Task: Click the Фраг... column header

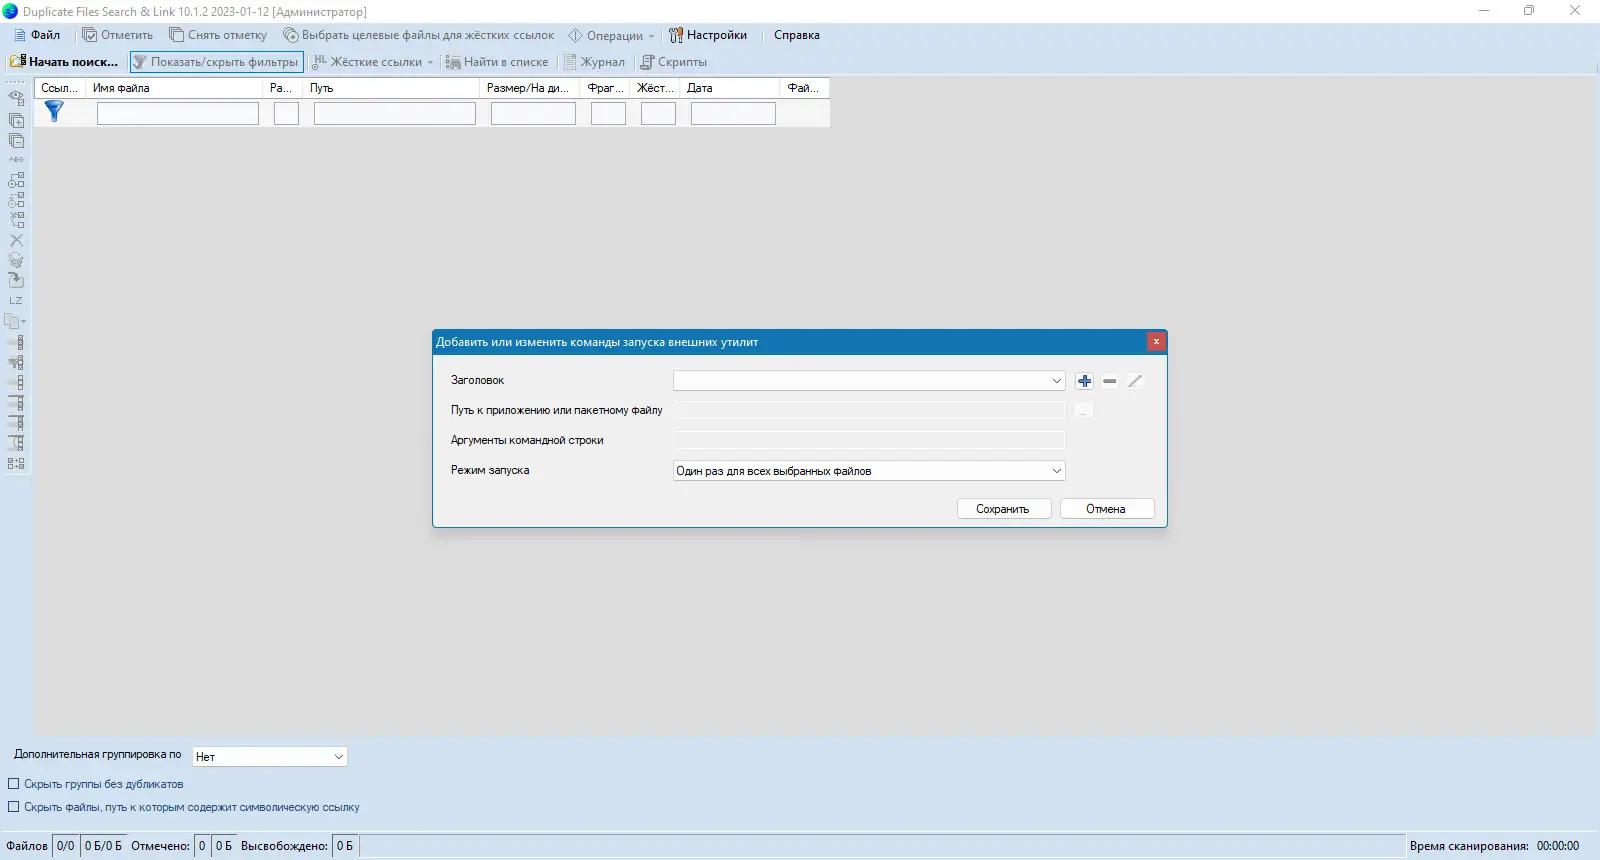Action: tap(604, 88)
